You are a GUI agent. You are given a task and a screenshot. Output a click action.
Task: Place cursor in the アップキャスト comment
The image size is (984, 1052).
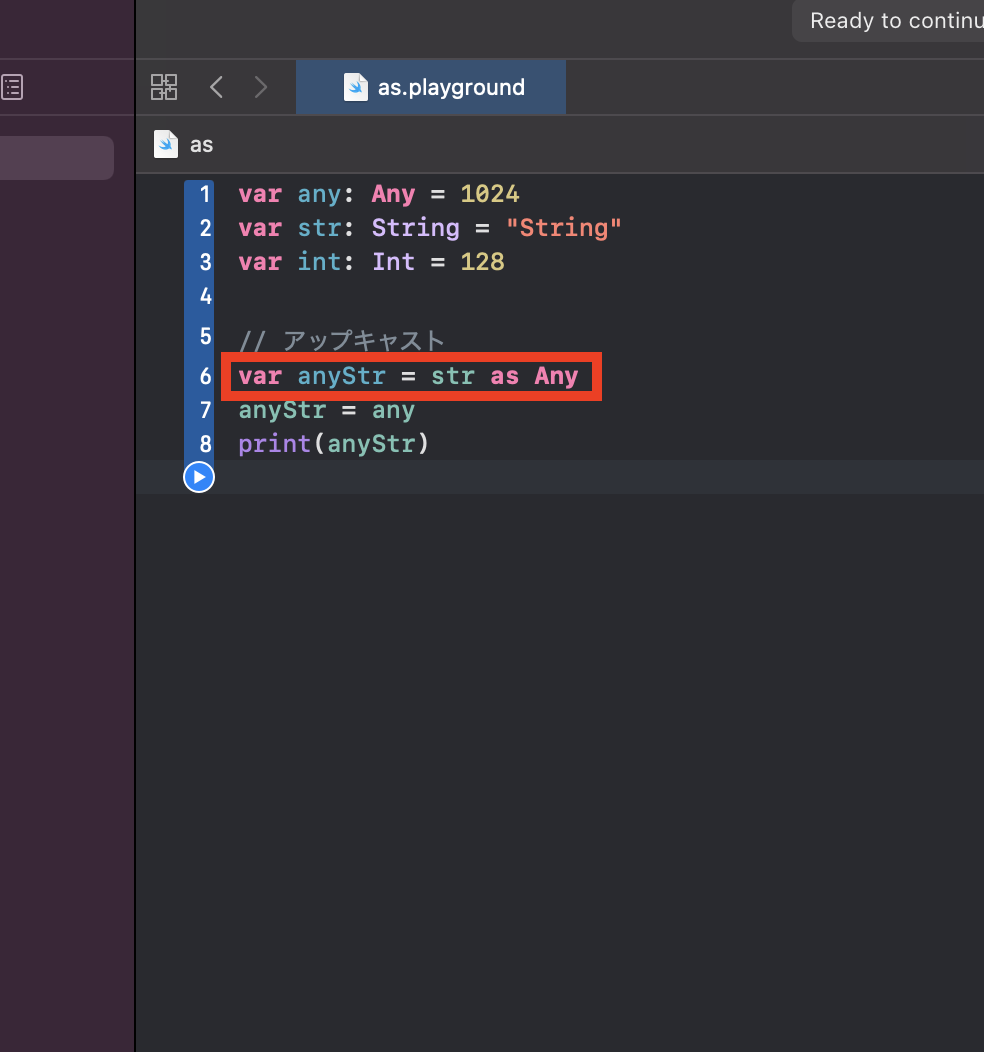pos(341,340)
